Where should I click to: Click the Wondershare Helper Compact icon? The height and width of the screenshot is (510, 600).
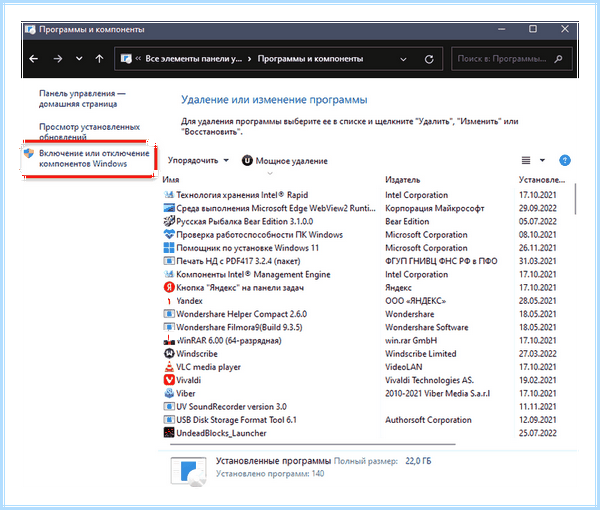169,314
